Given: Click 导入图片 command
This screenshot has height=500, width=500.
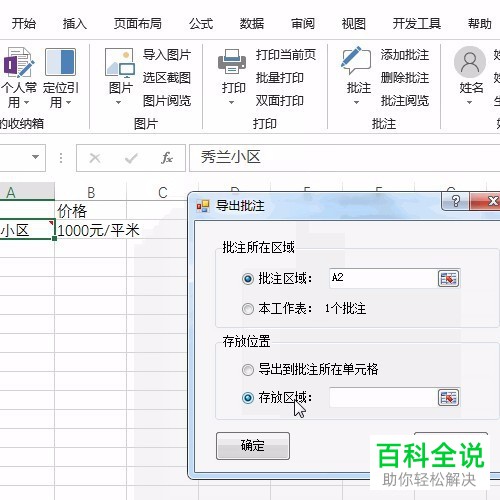Looking at the screenshot, I should [167, 55].
